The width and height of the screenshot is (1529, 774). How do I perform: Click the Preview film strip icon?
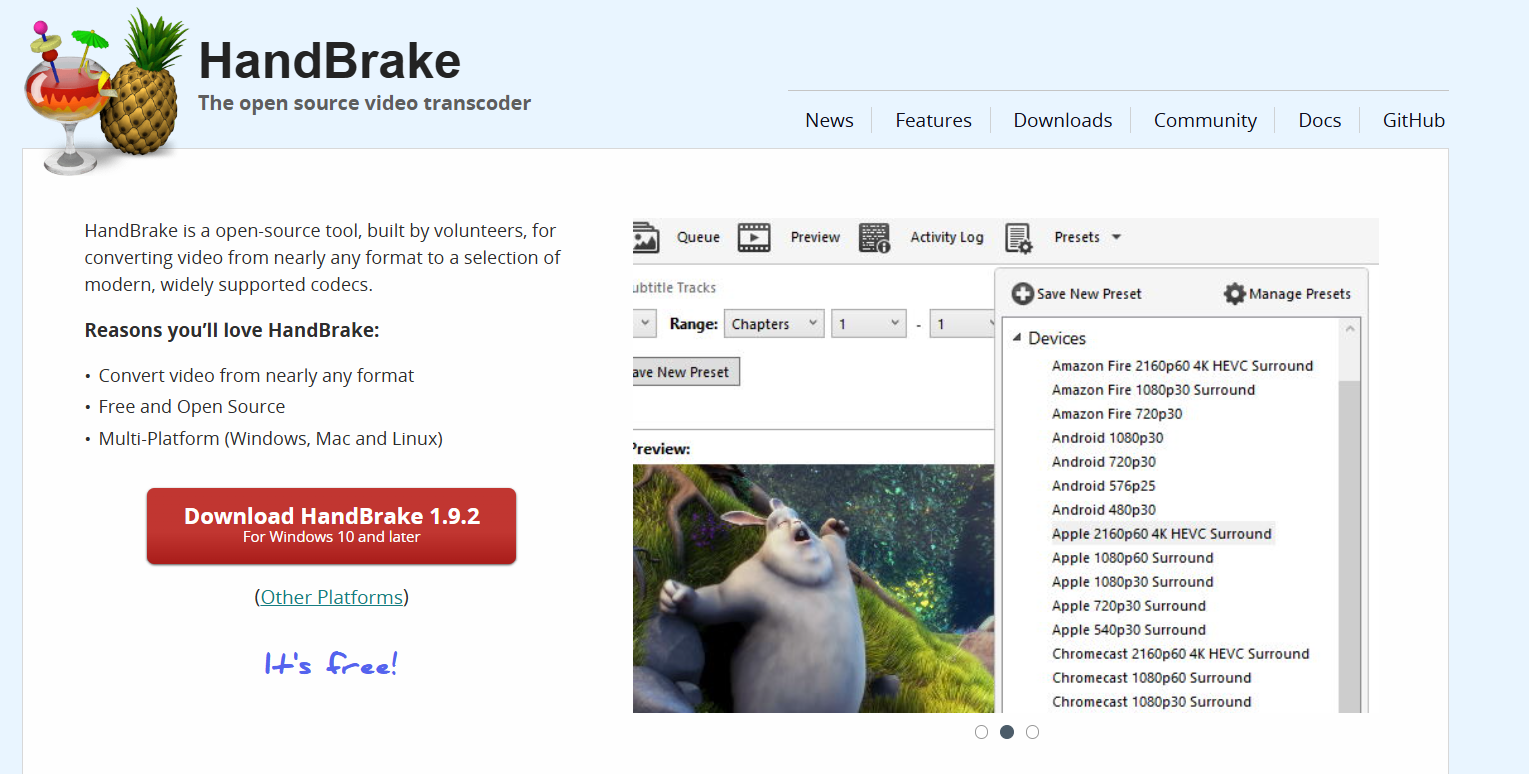754,237
